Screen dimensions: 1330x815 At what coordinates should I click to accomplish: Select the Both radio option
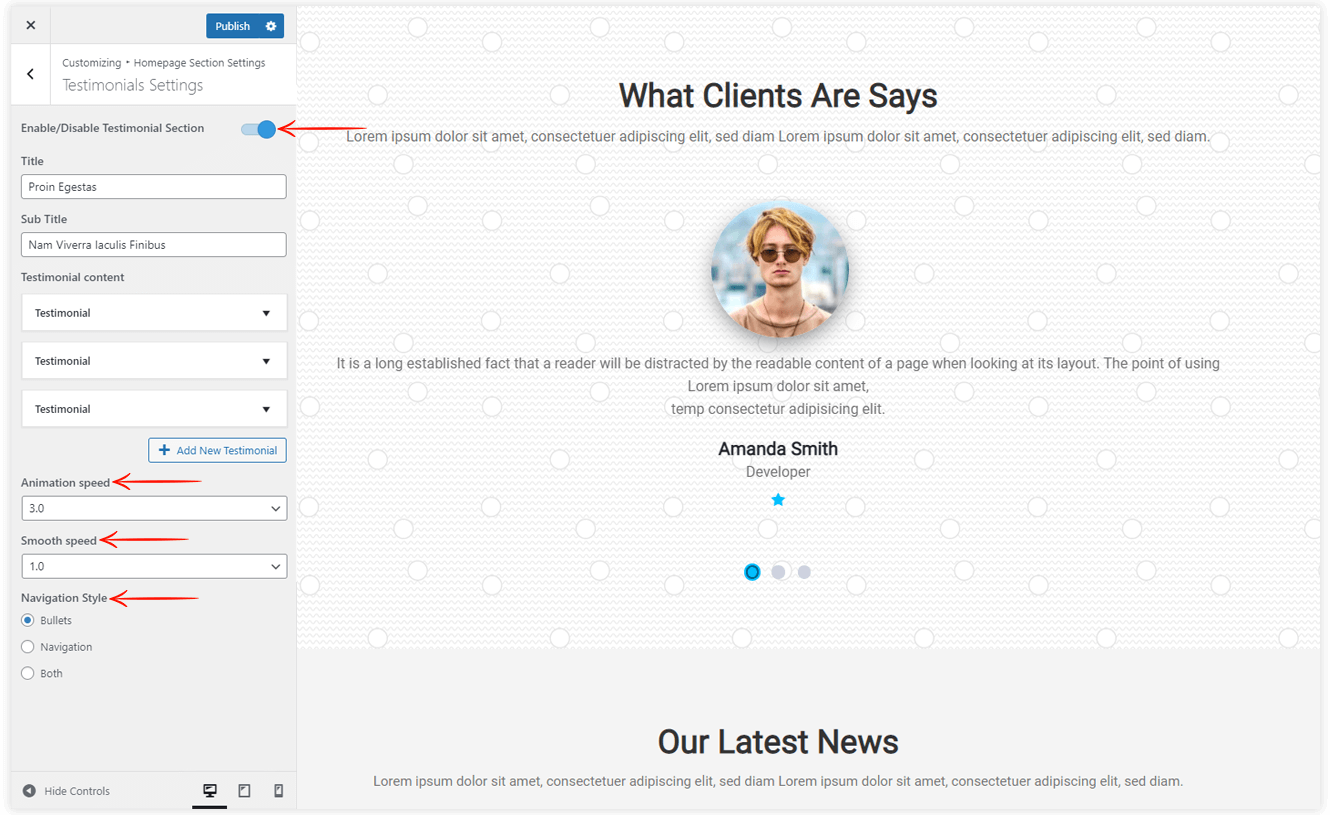pos(28,674)
